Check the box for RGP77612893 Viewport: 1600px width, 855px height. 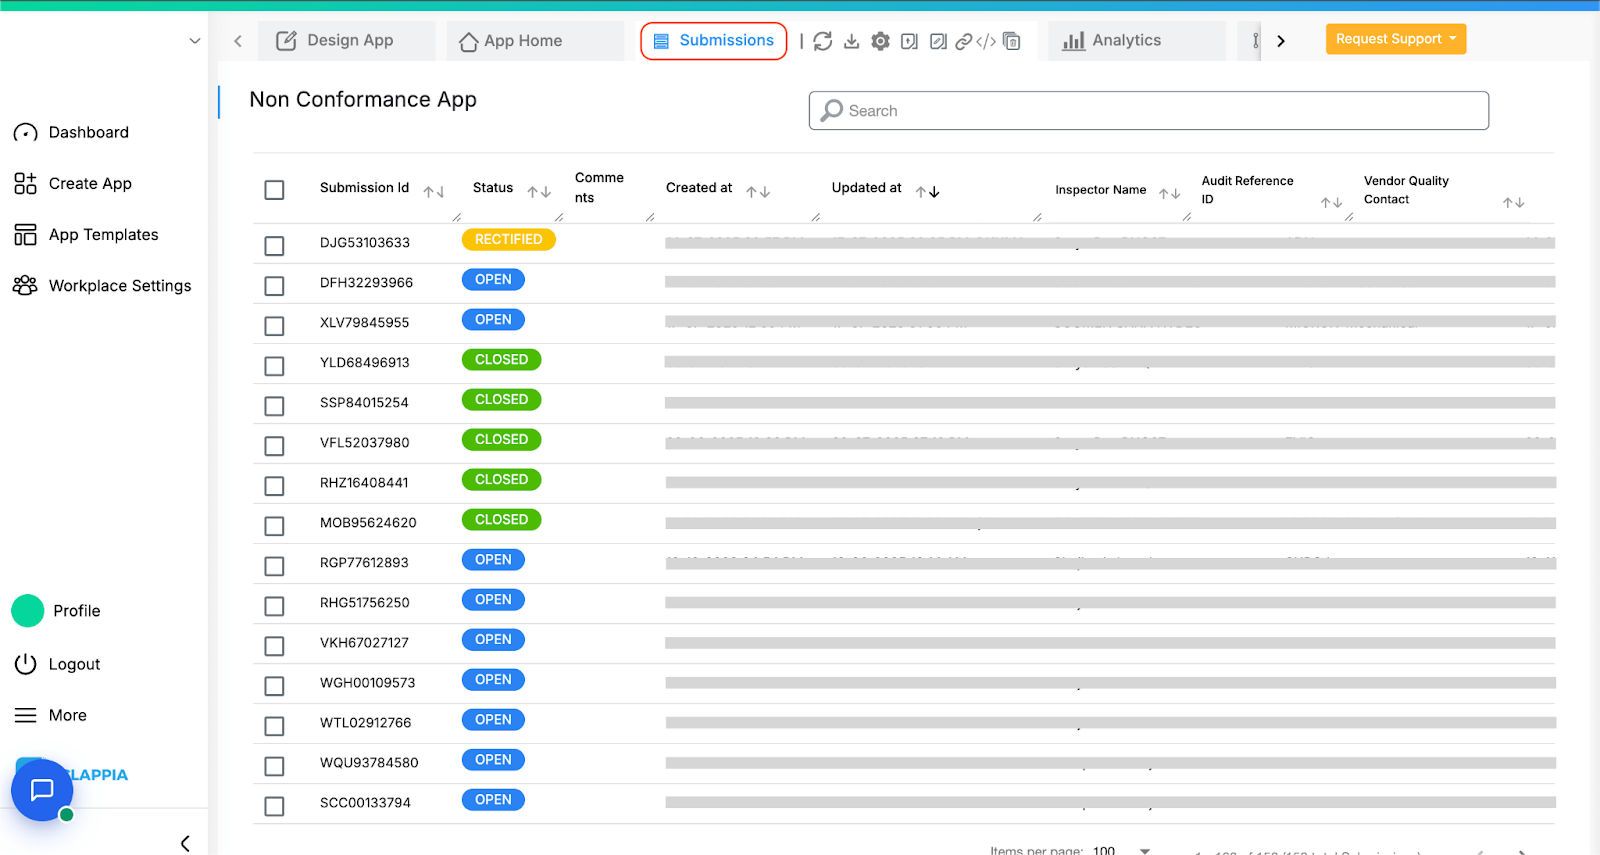click(x=274, y=566)
